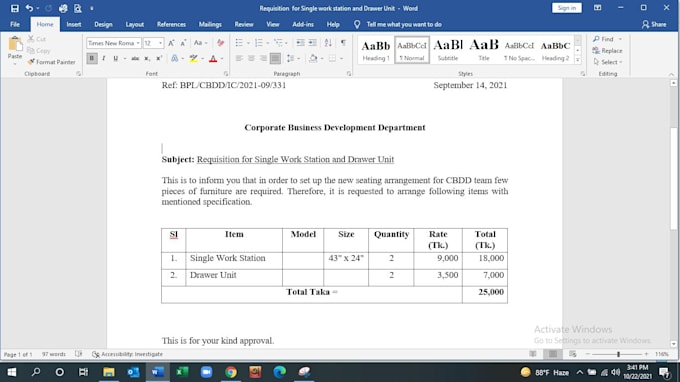Open the Select dropdown in Editing

[608, 62]
